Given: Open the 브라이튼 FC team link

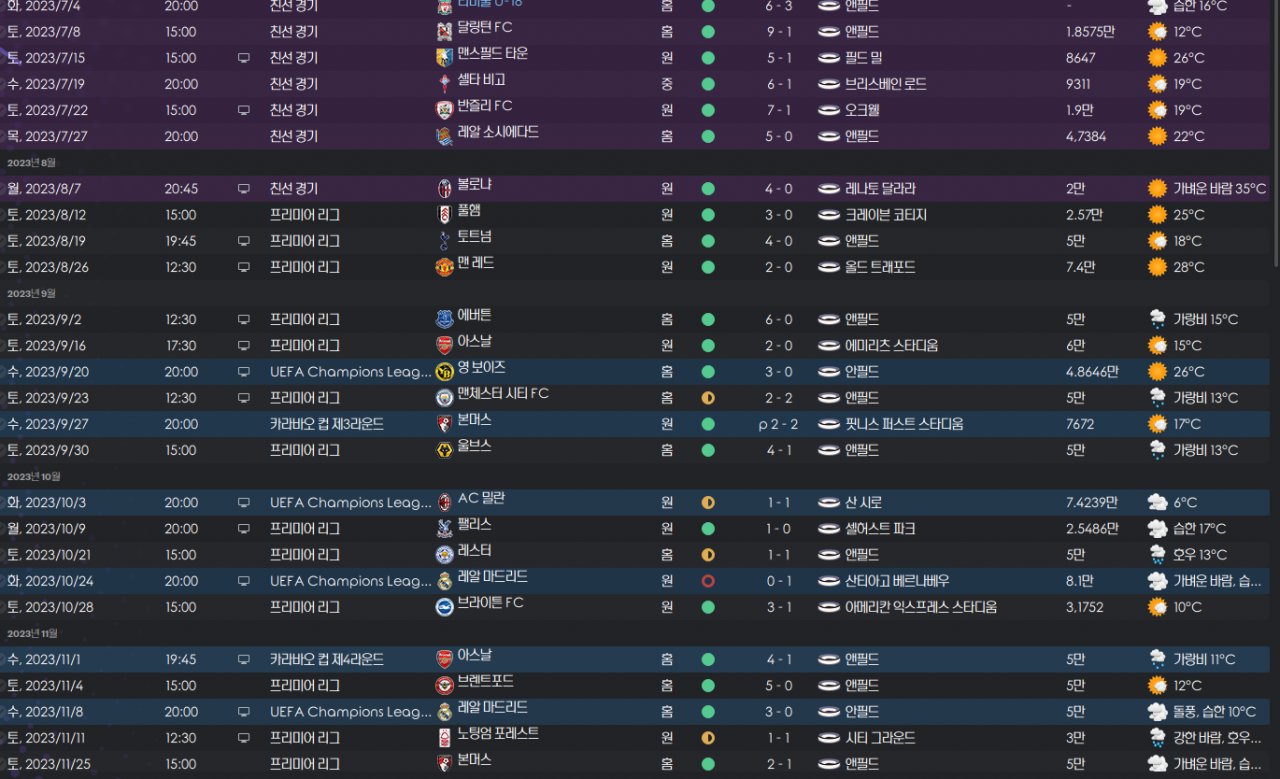Looking at the screenshot, I should (490, 603).
